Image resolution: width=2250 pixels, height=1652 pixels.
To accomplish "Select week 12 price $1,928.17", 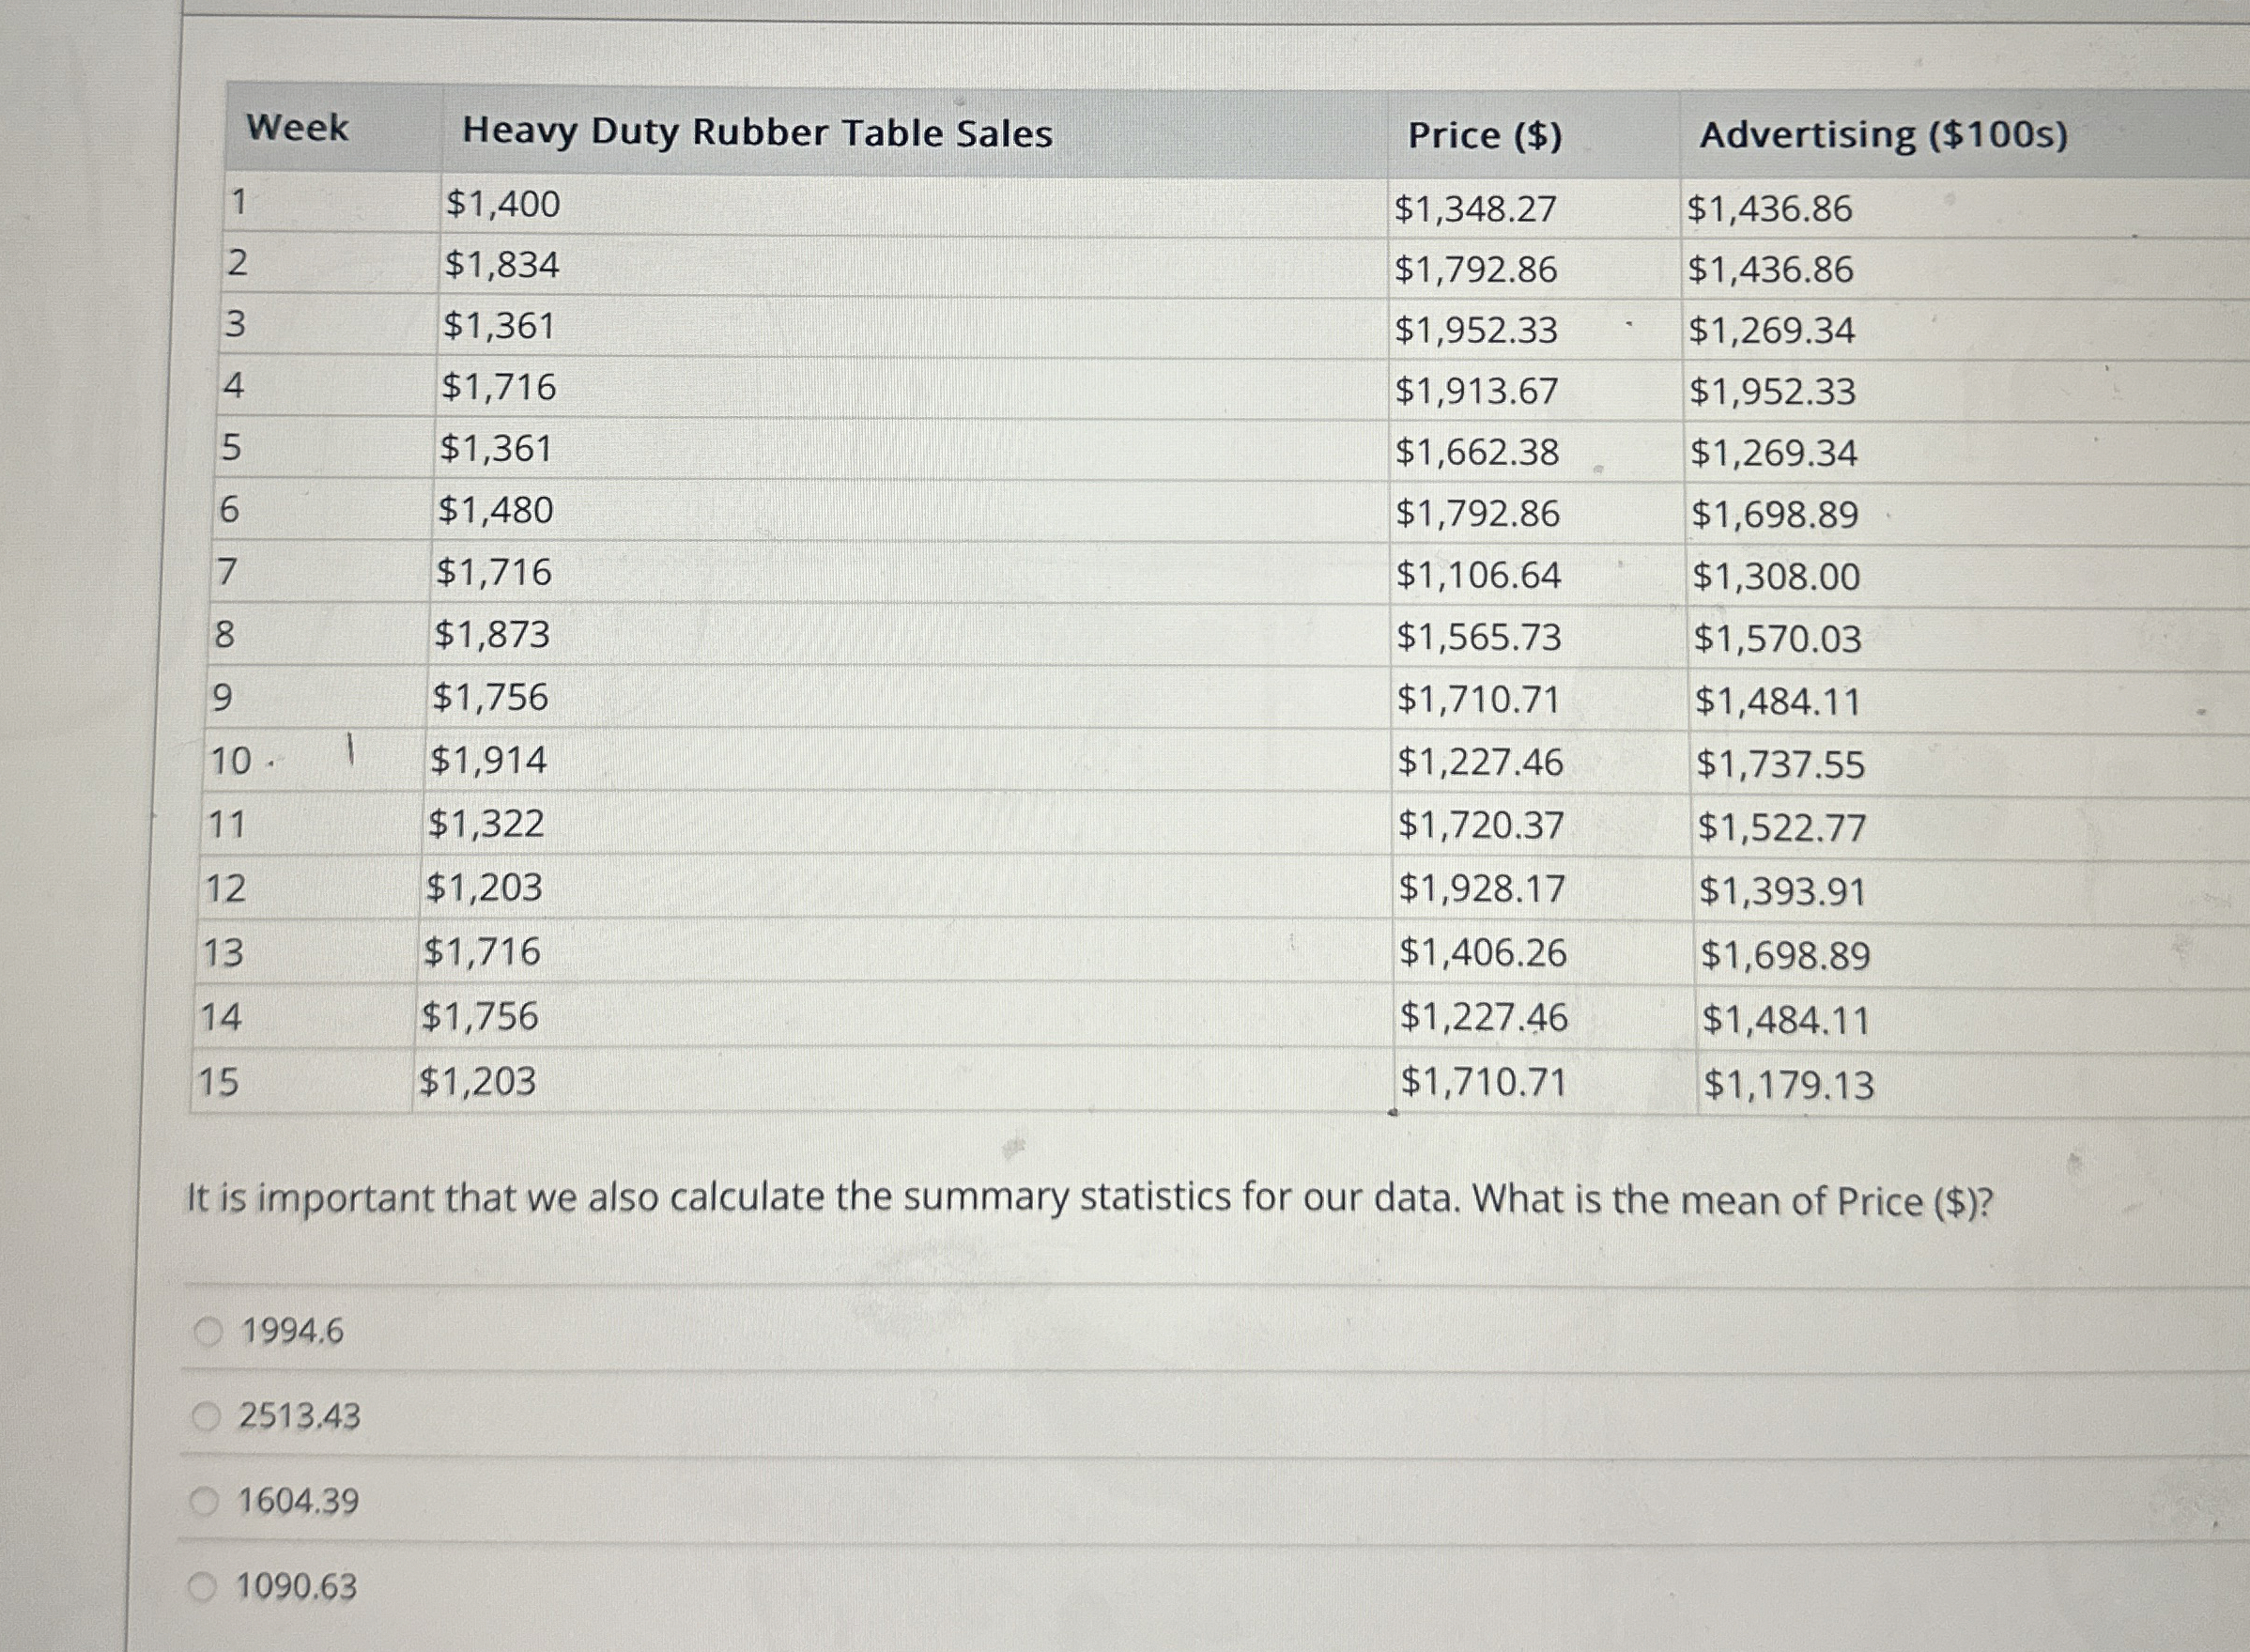I will tap(1481, 888).
